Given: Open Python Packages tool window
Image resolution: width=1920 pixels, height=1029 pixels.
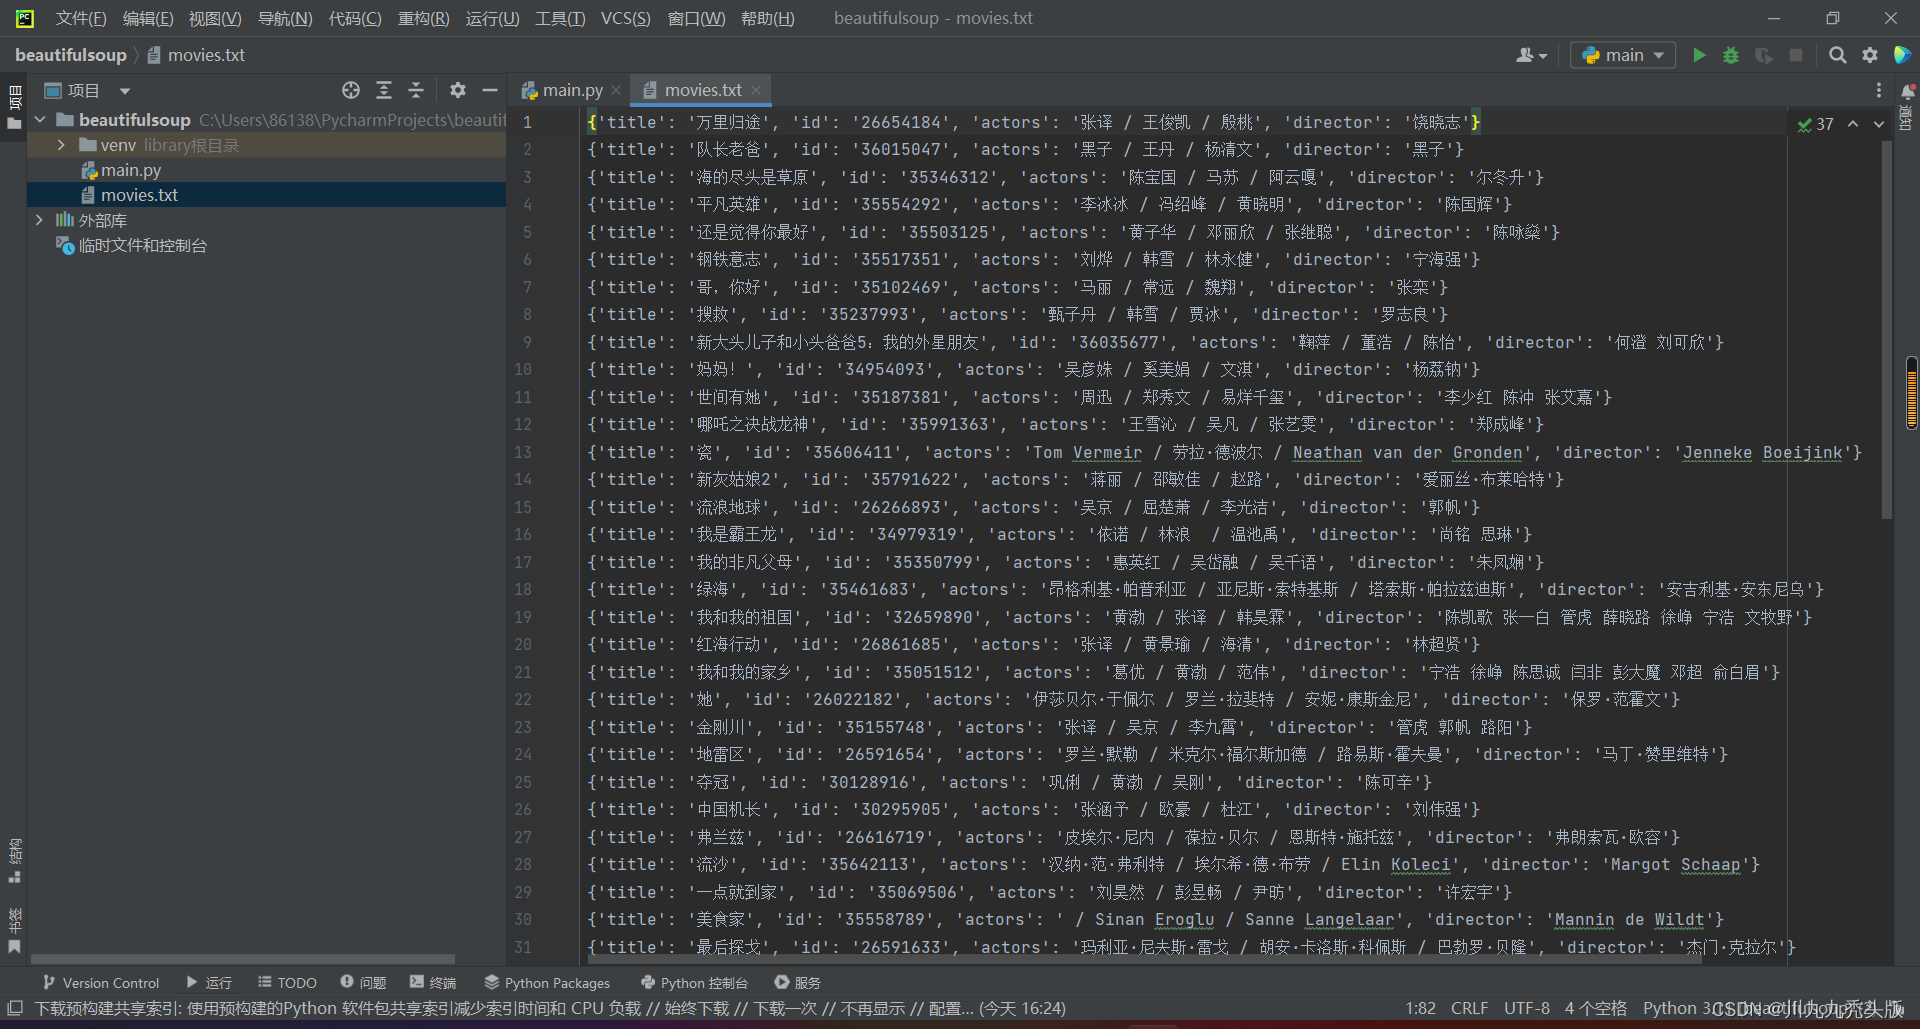Looking at the screenshot, I should click(x=547, y=983).
